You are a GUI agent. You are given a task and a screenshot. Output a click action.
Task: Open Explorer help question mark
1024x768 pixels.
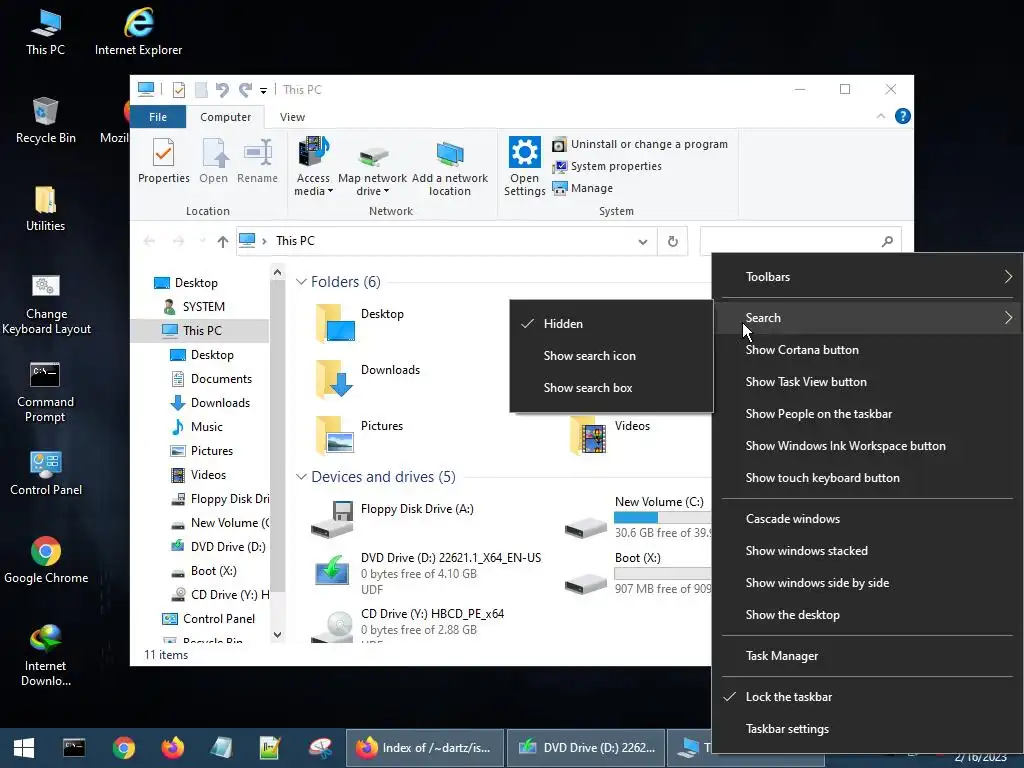pos(903,116)
